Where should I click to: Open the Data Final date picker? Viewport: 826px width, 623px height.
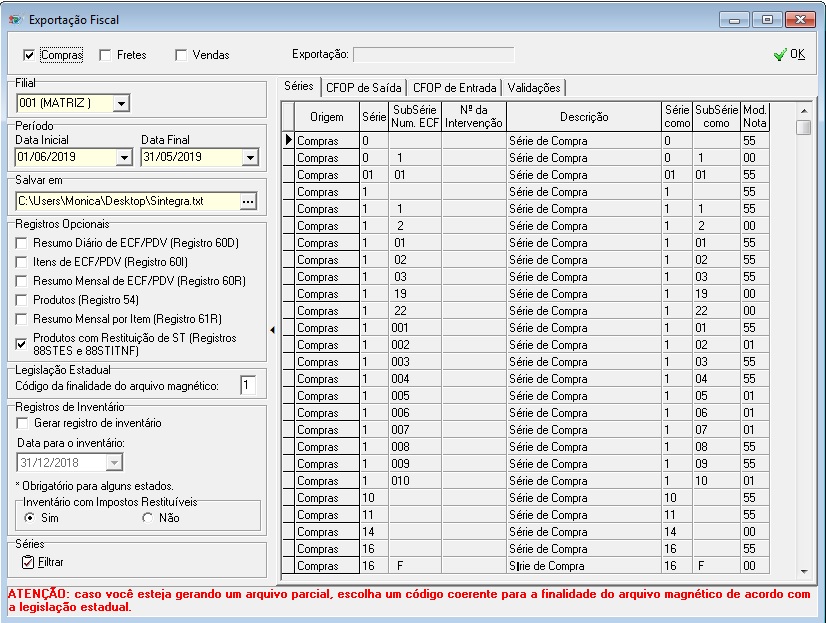(x=249, y=158)
